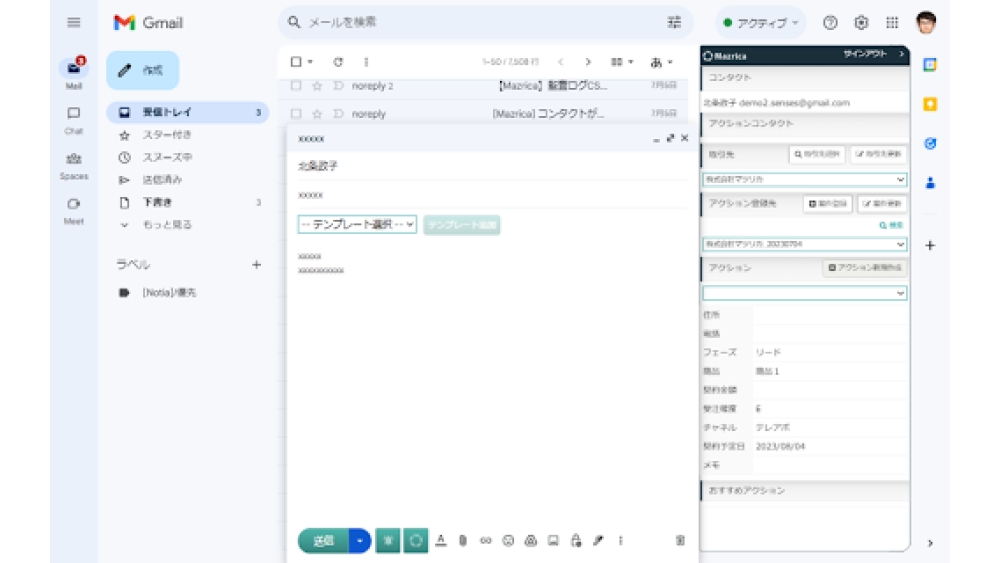Tick the select-all messages checkbox

click(x=296, y=62)
